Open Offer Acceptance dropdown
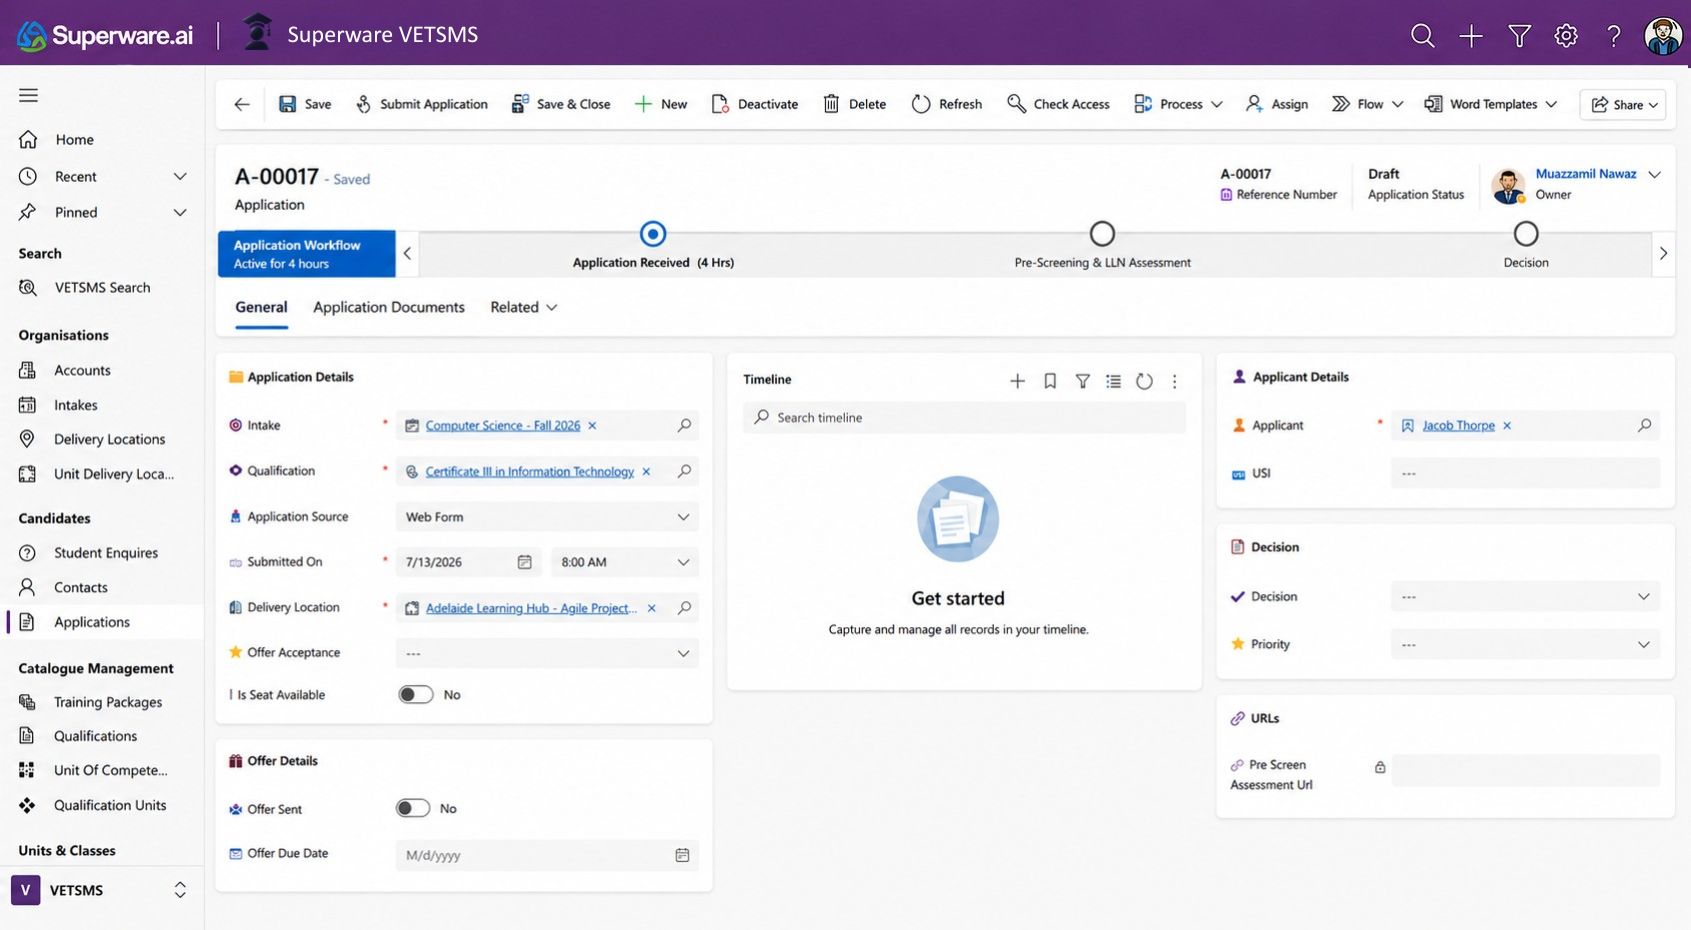1691x930 pixels. [547, 653]
